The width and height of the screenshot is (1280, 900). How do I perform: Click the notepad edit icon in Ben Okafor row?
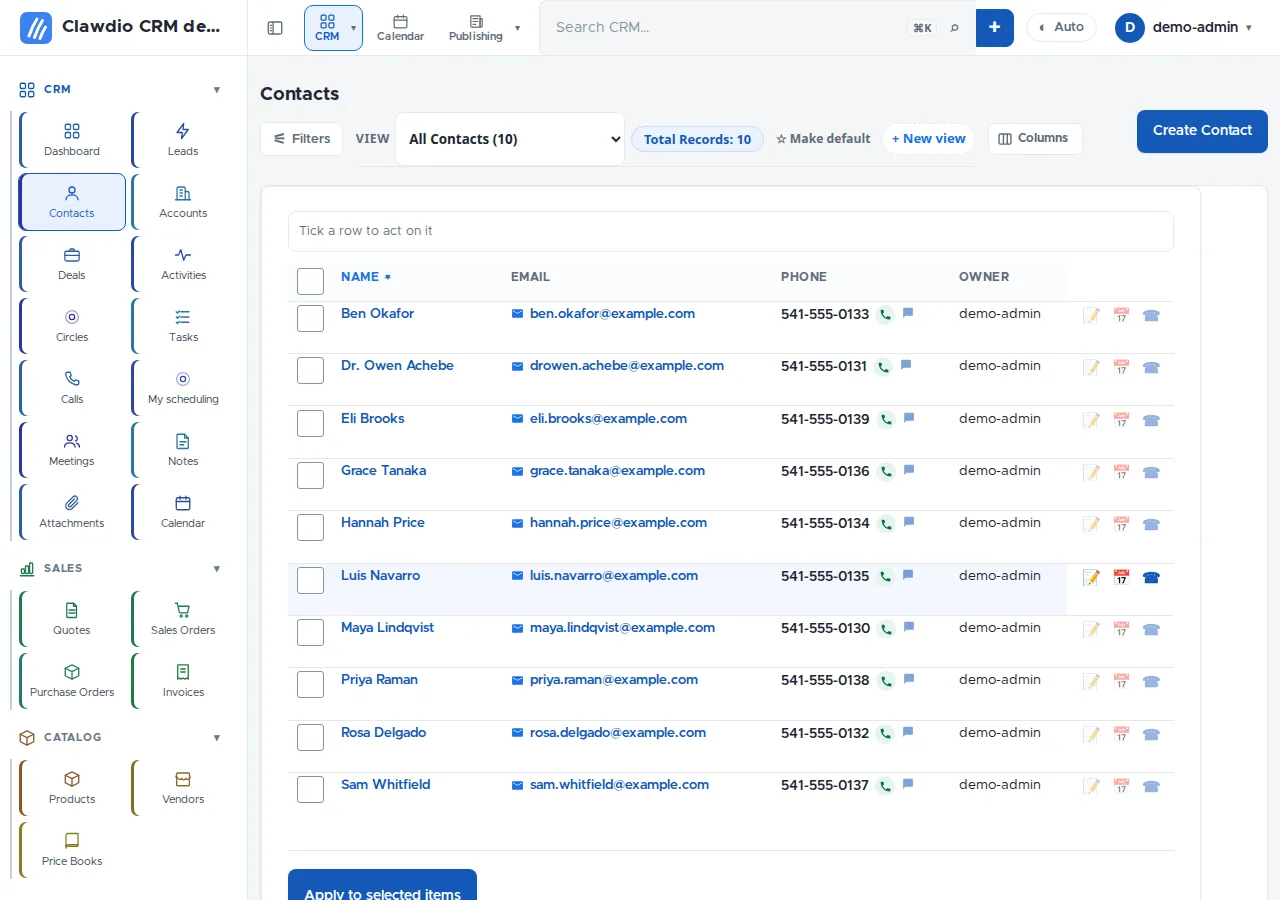1091,315
